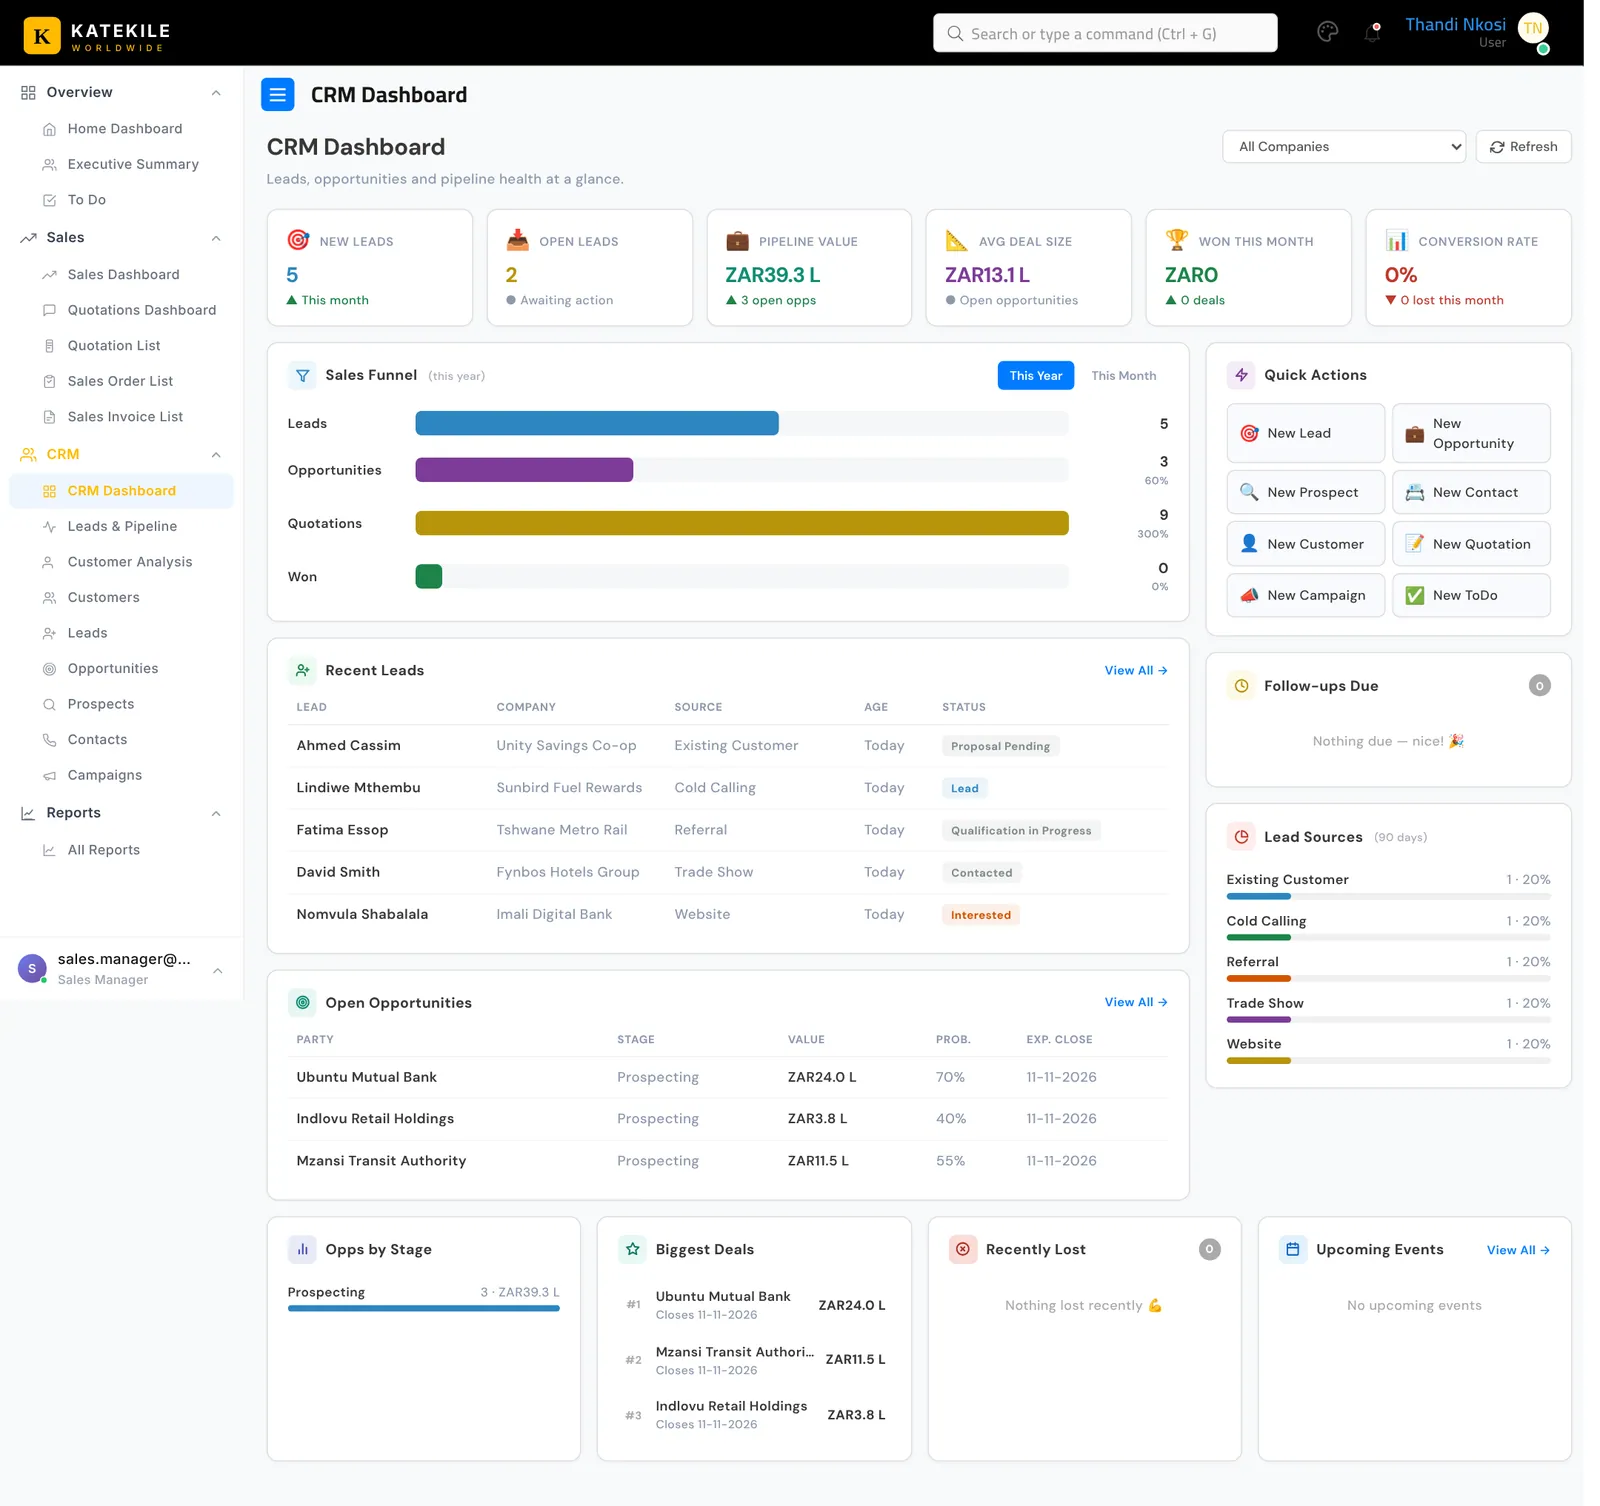Focus the search or command field
Viewport: 1600px width, 1506px height.
(1105, 33)
